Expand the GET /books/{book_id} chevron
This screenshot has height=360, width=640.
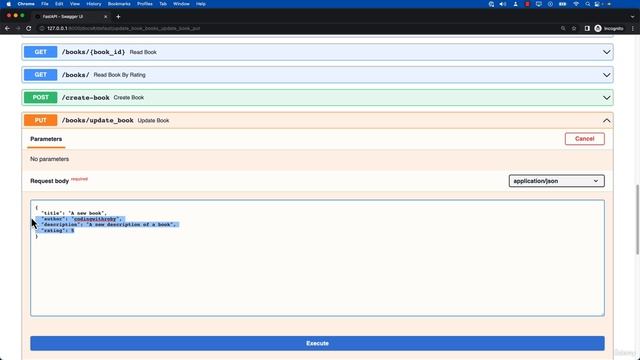pos(607,52)
